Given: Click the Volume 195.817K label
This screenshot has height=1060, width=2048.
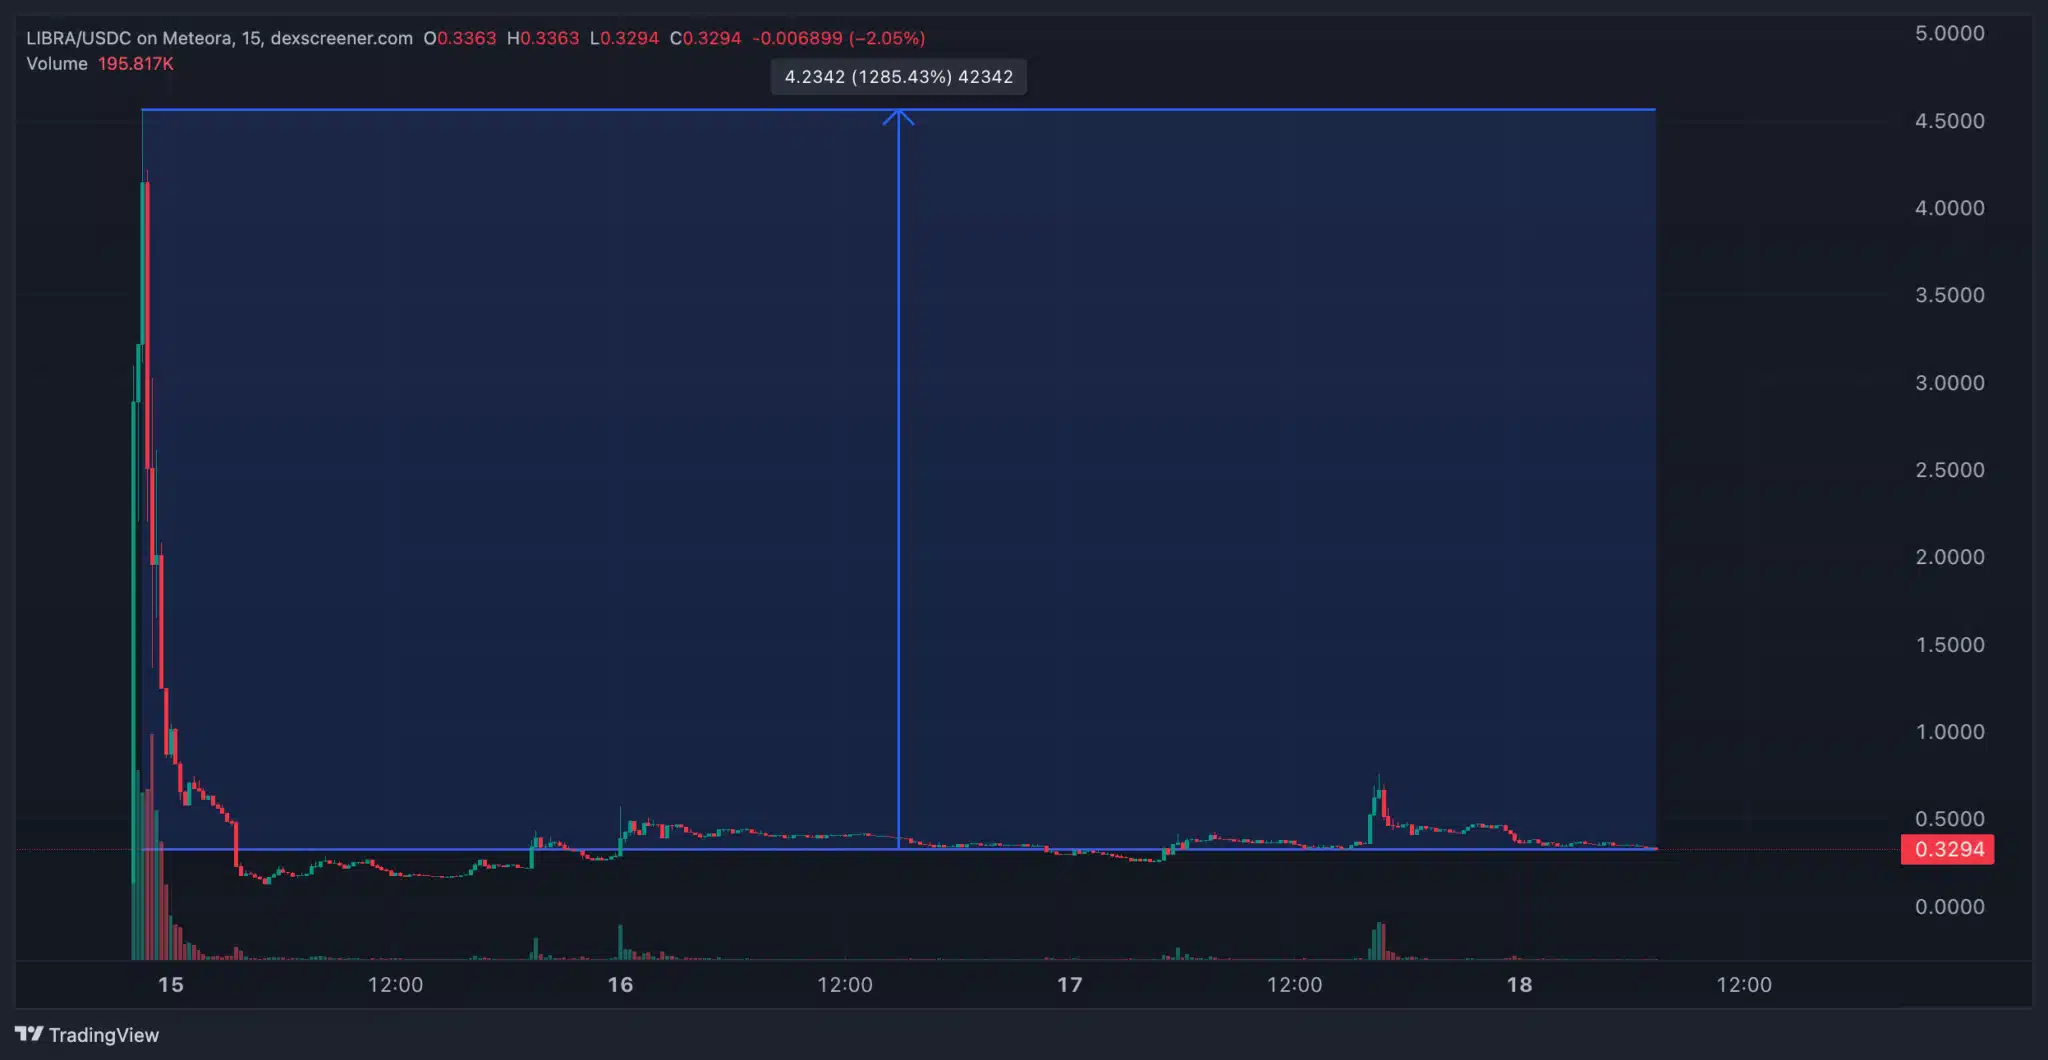Looking at the screenshot, I should (x=100, y=64).
